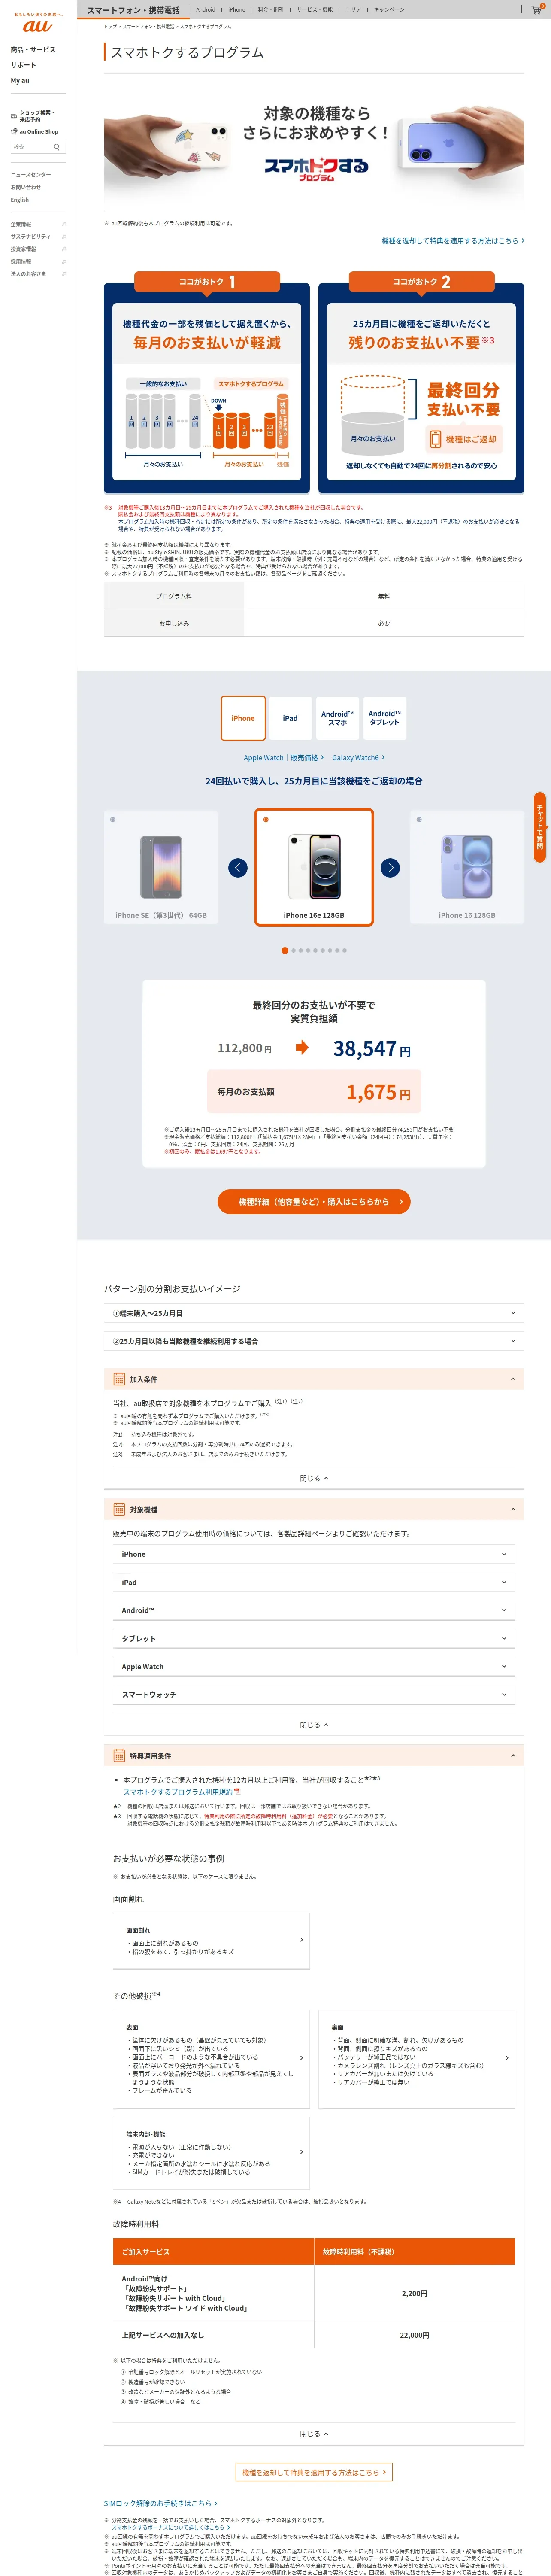Screen dimensions: 551x2576
Task: Open My au in sidebar
Action: tap(20, 80)
